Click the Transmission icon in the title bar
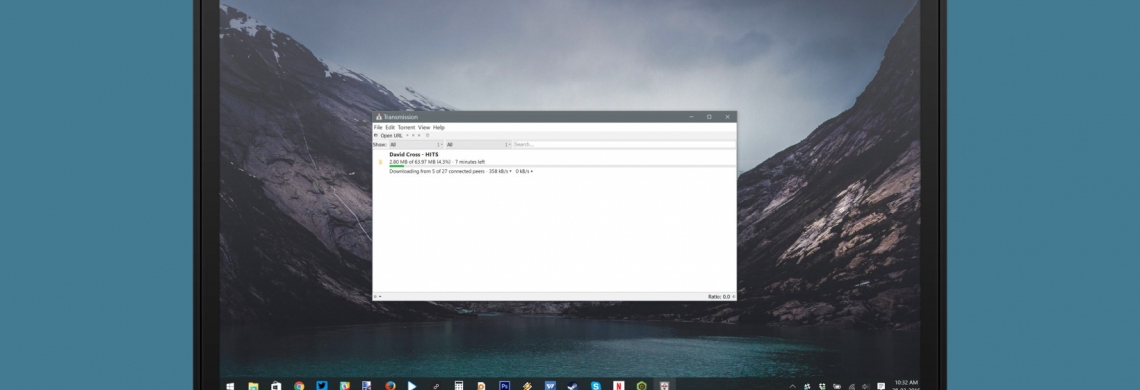The height and width of the screenshot is (390, 1140). point(379,116)
